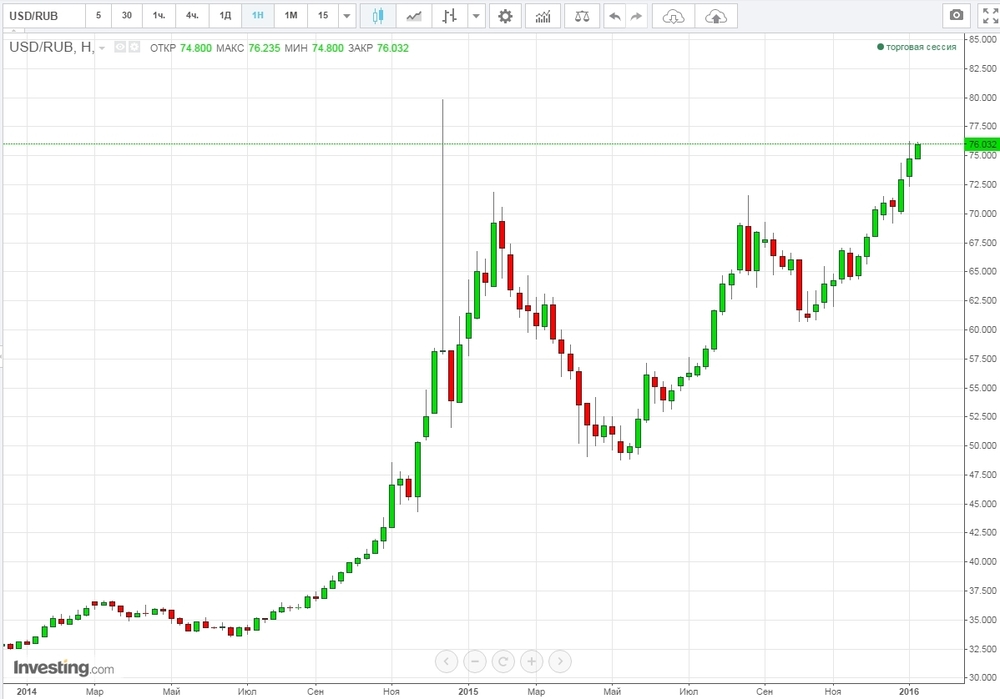Expand the timeframe list dropdown arrow
Screen dimensions: 1000x699
coord(346,16)
